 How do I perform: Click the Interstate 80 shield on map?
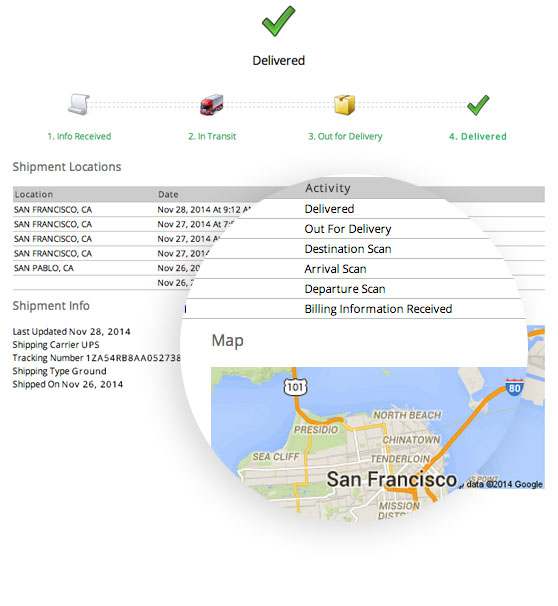(x=514, y=387)
